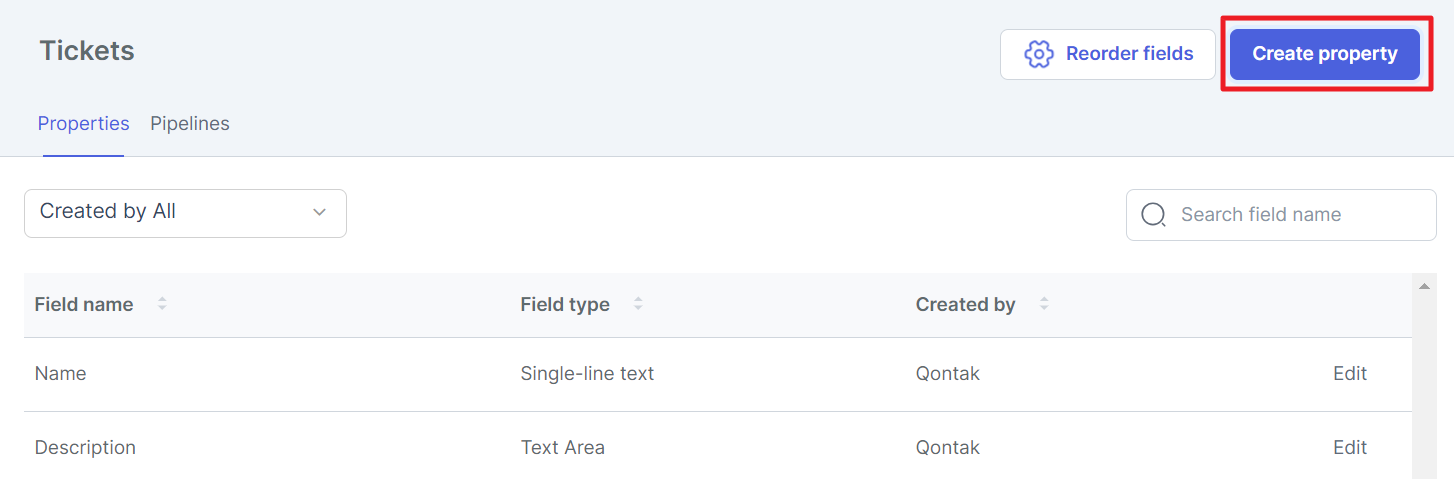Expand the Created by All chevron

tap(320, 212)
